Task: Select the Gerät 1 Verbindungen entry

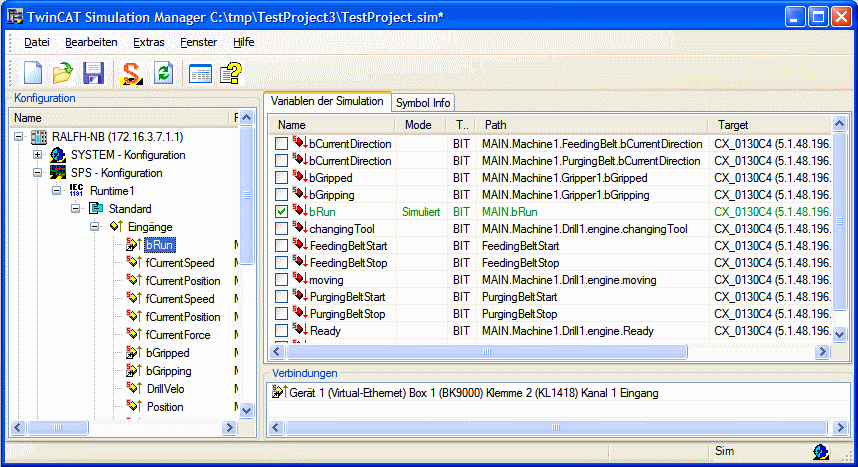Action: coord(474,393)
